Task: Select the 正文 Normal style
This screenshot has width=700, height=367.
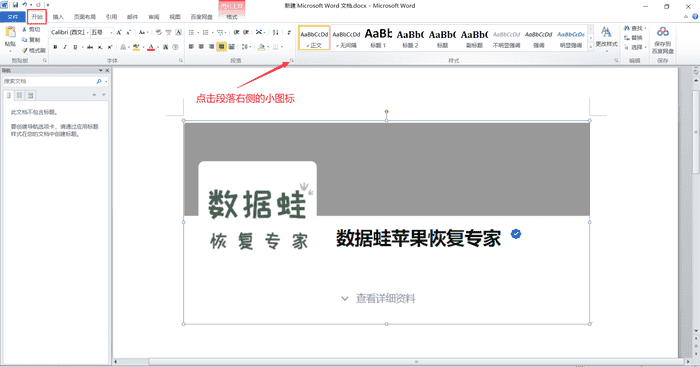Action: [x=314, y=38]
